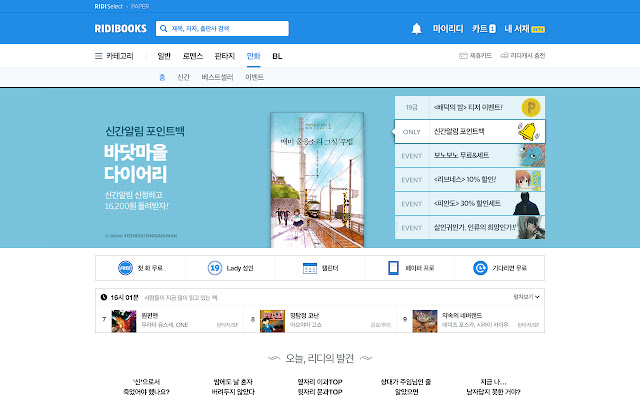Select the 판타지 genre tab

click(224, 56)
